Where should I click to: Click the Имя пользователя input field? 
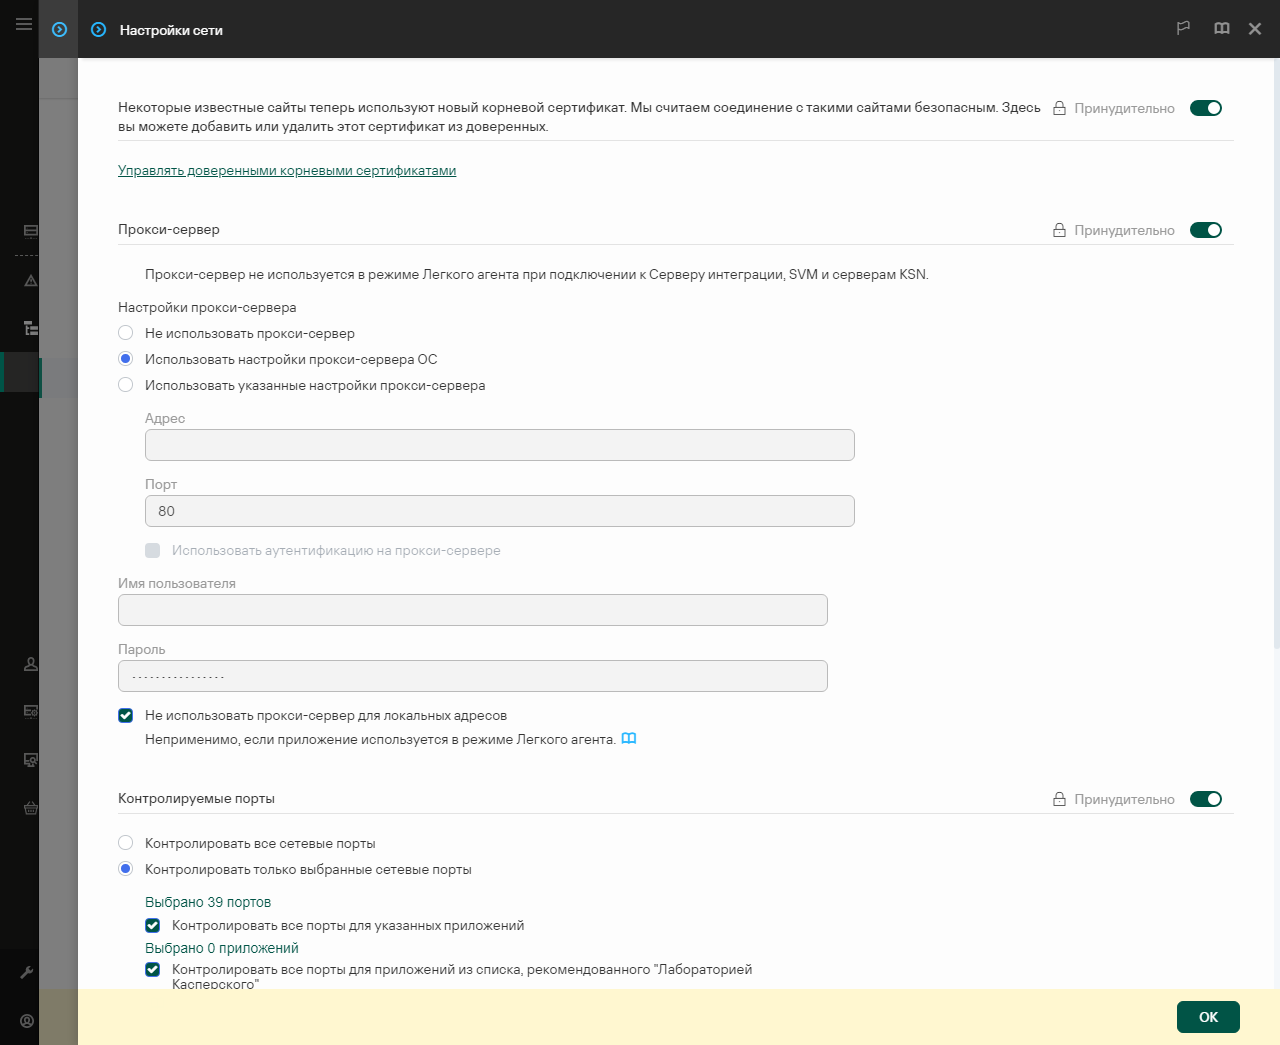(x=473, y=610)
